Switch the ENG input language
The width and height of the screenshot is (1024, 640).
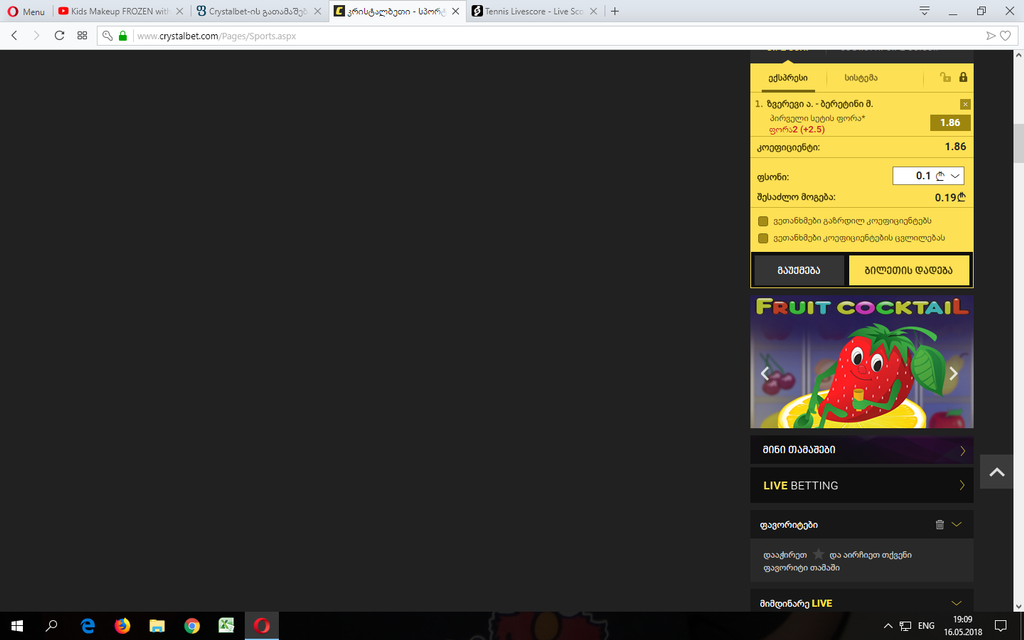(926, 626)
